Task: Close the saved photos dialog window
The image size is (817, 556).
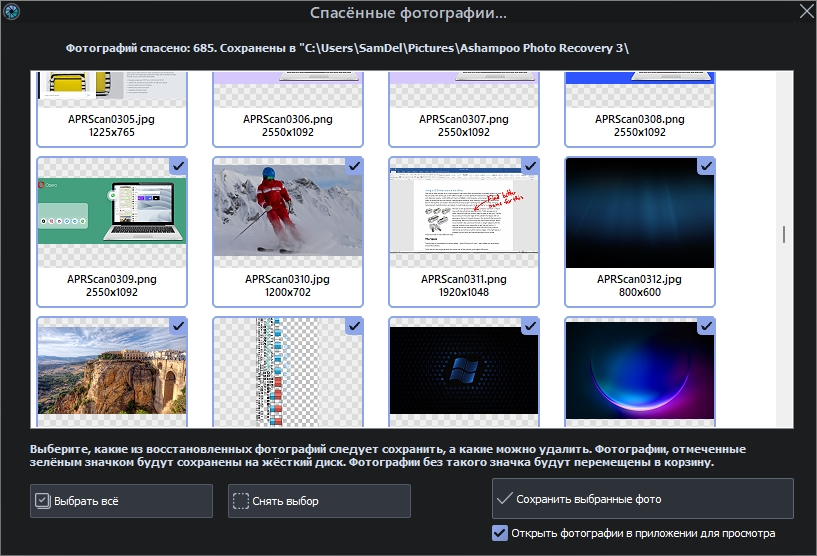Action: click(805, 12)
